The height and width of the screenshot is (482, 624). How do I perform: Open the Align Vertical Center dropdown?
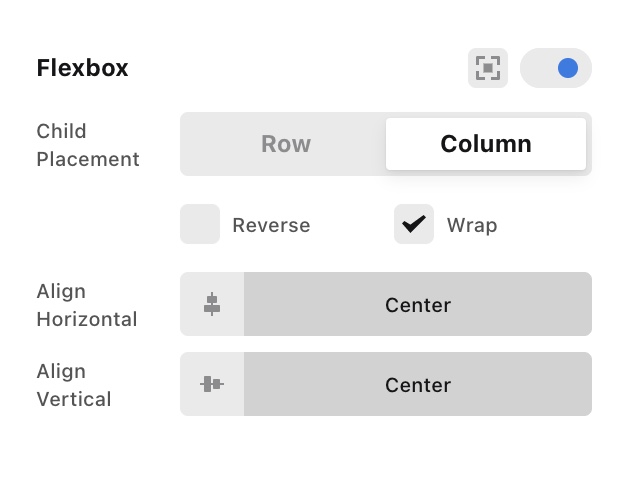click(418, 385)
